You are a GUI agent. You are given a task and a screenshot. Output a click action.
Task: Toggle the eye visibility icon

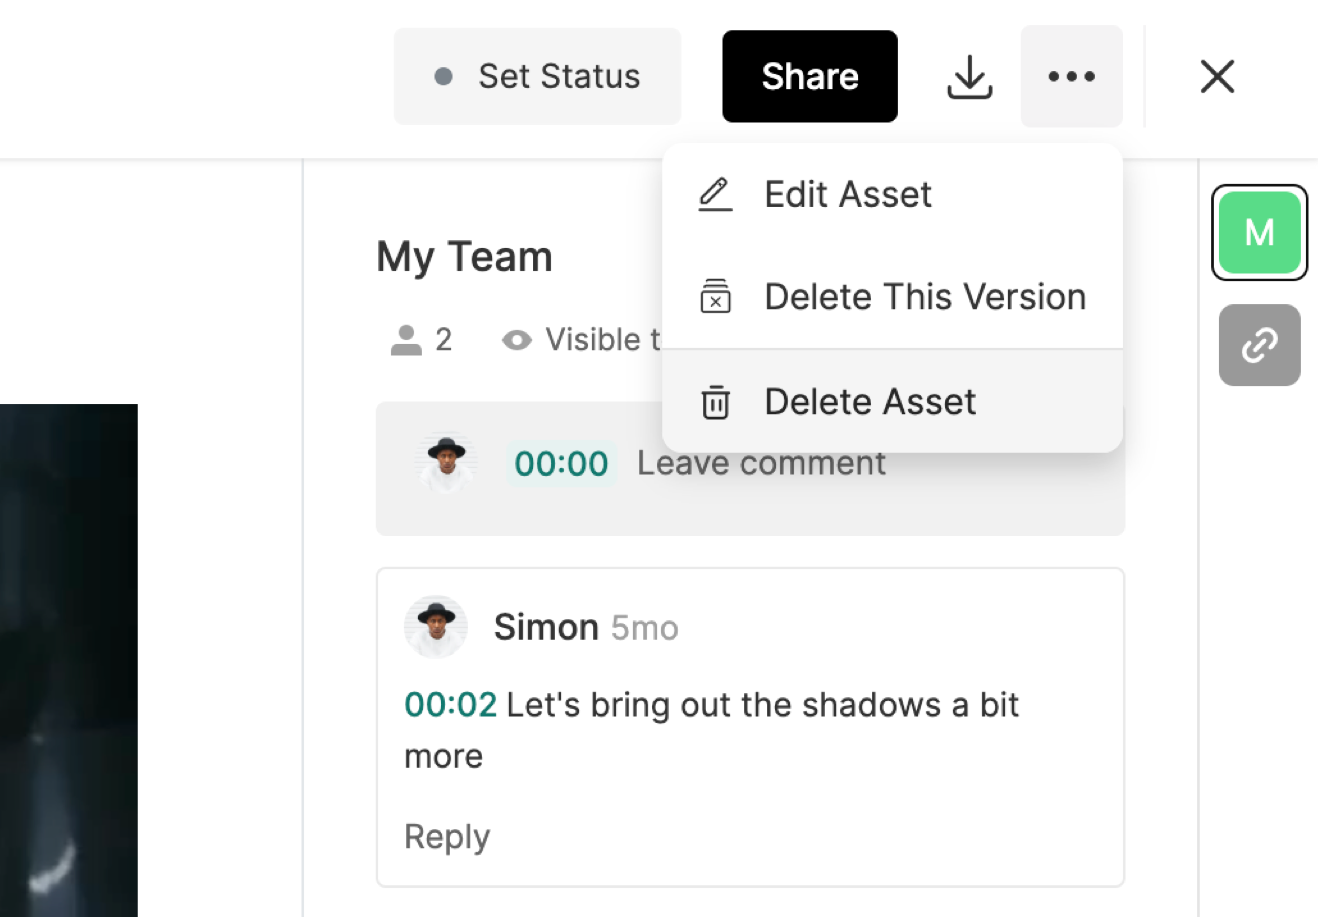click(x=517, y=340)
